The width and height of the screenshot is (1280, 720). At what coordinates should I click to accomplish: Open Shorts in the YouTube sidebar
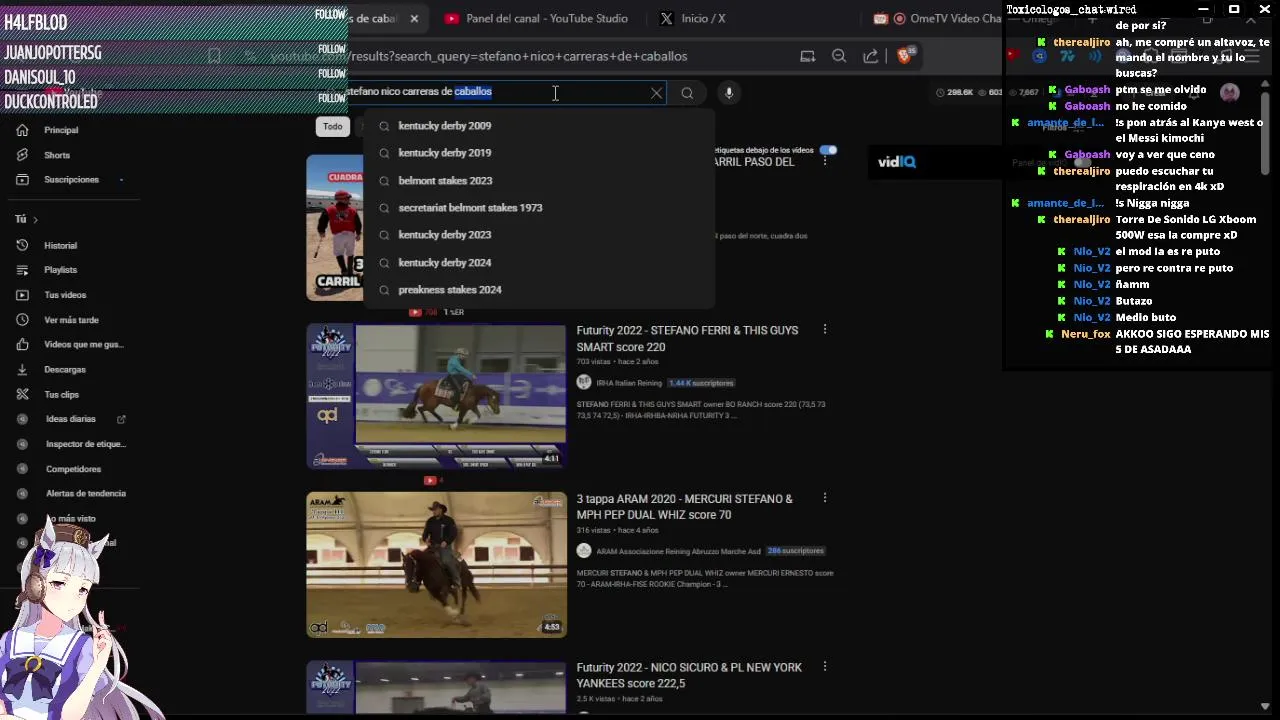[x=57, y=155]
